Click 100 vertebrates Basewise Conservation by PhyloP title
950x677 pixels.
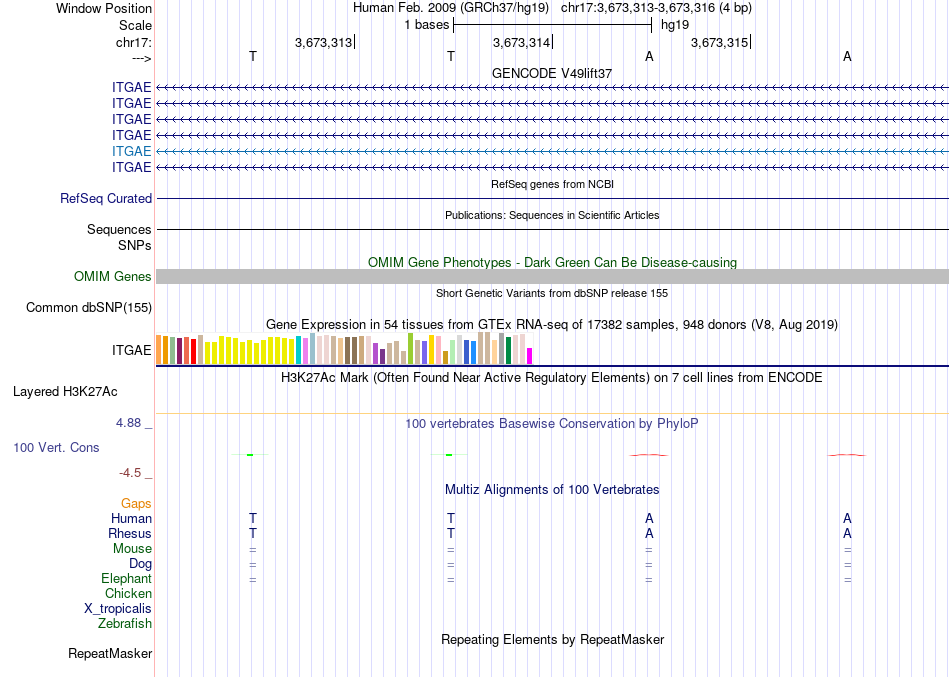click(x=552, y=424)
